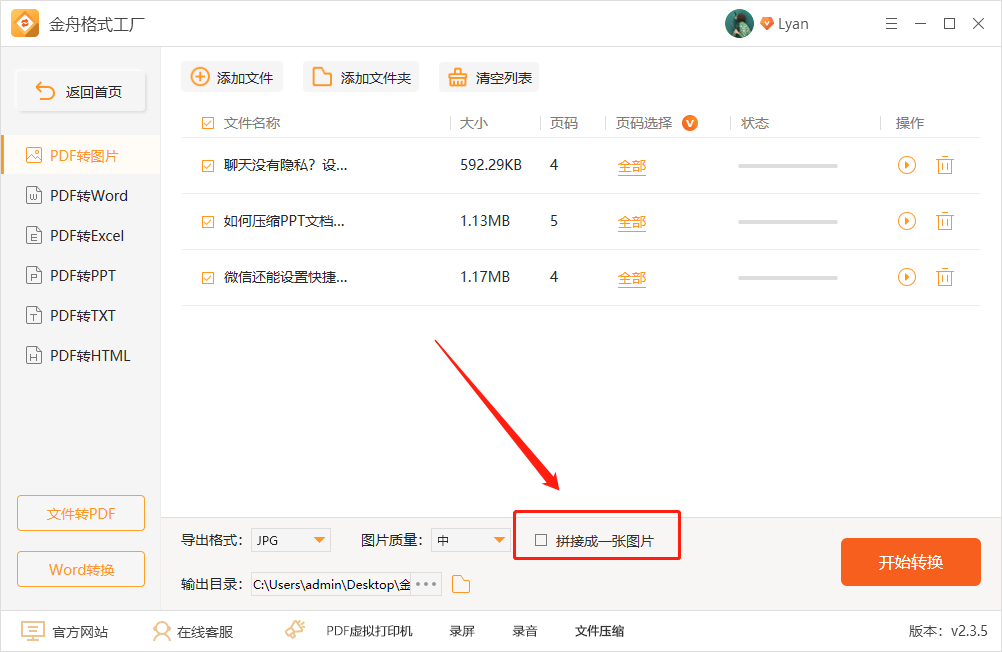Click the progress bar of the 聊天没有隐私 row
The image size is (1002, 652).
coord(787,166)
